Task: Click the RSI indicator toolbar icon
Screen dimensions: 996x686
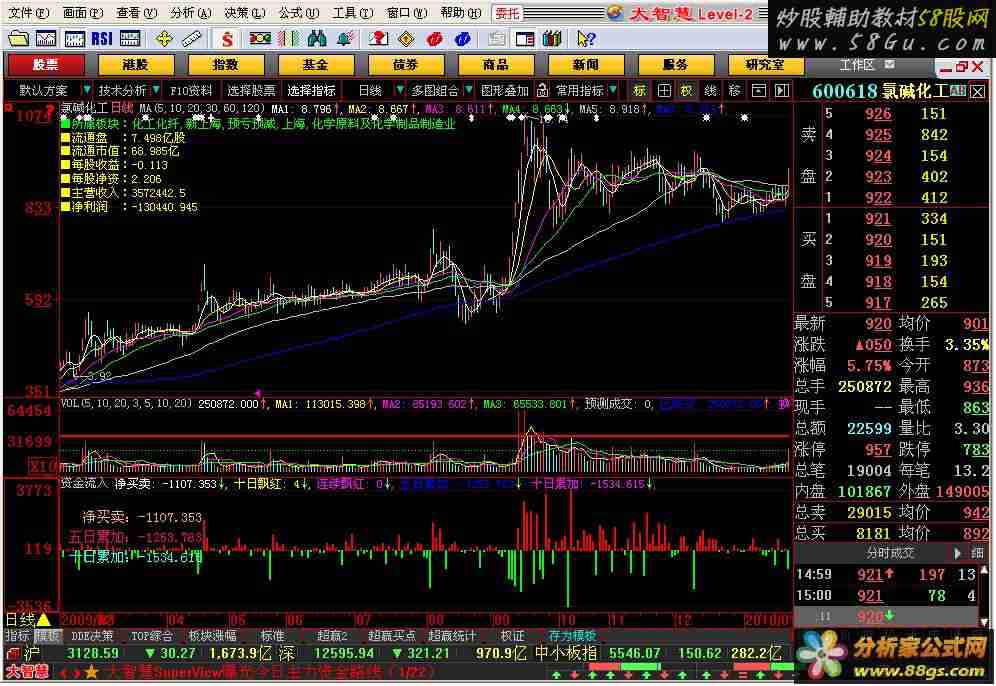Action: pyautogui.click(x=101, y=39)
